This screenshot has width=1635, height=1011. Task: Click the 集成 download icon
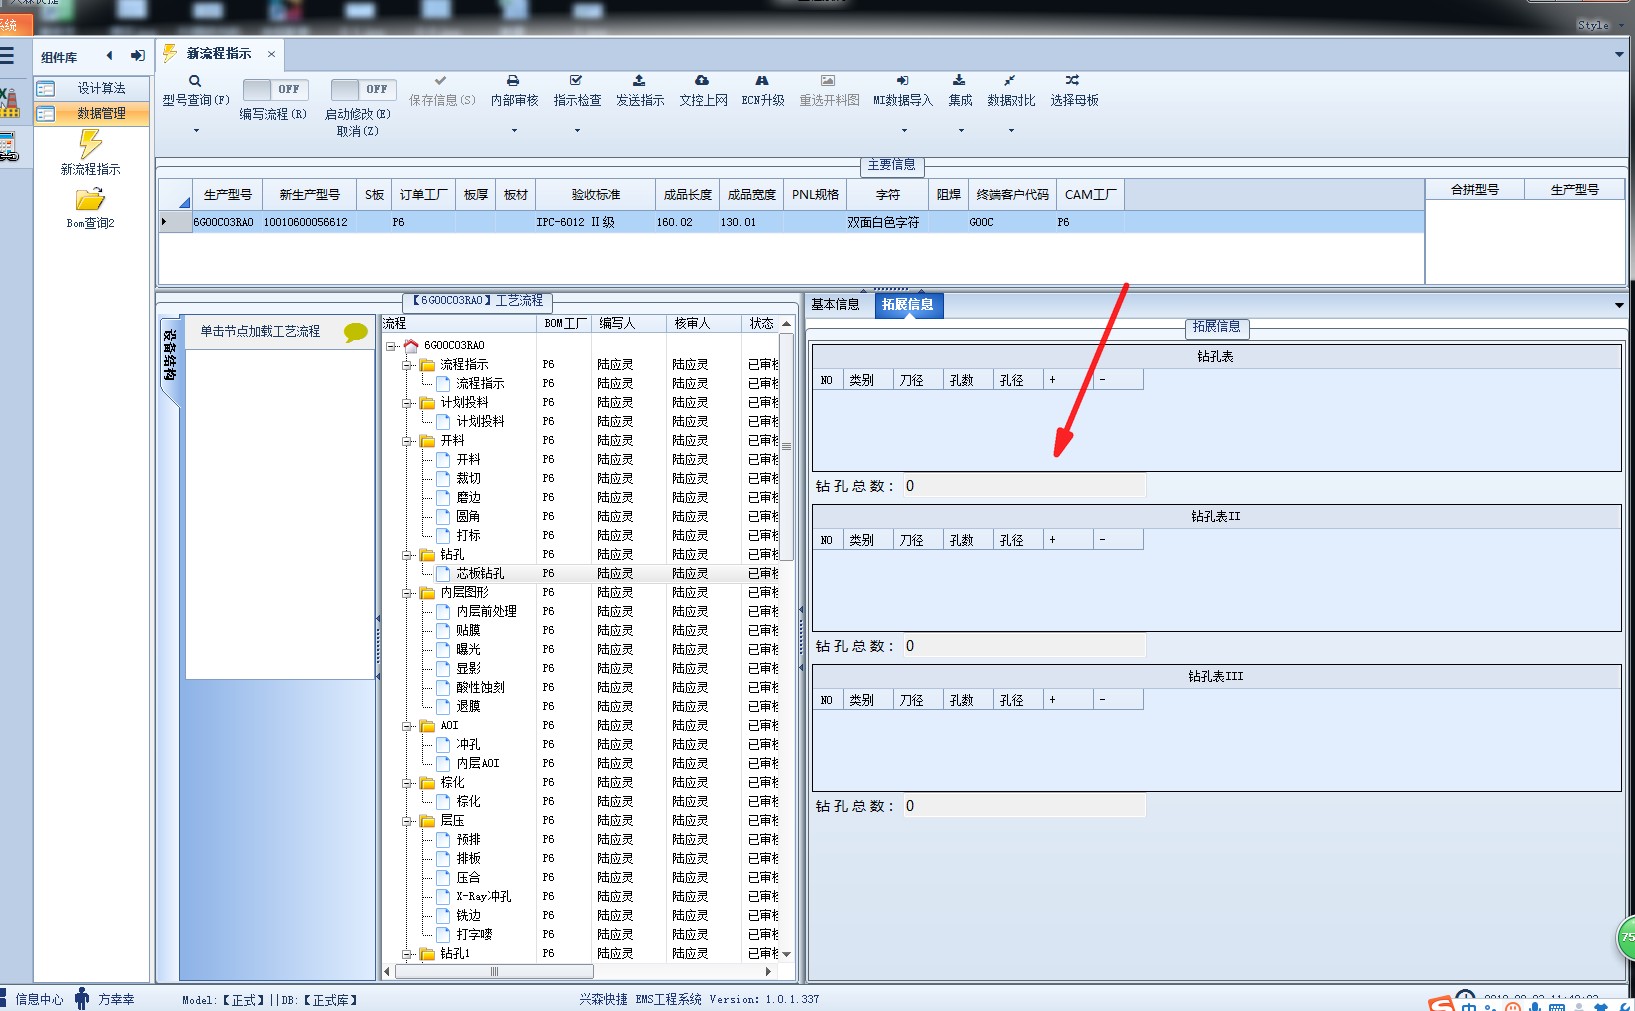(x=959, y=80)
